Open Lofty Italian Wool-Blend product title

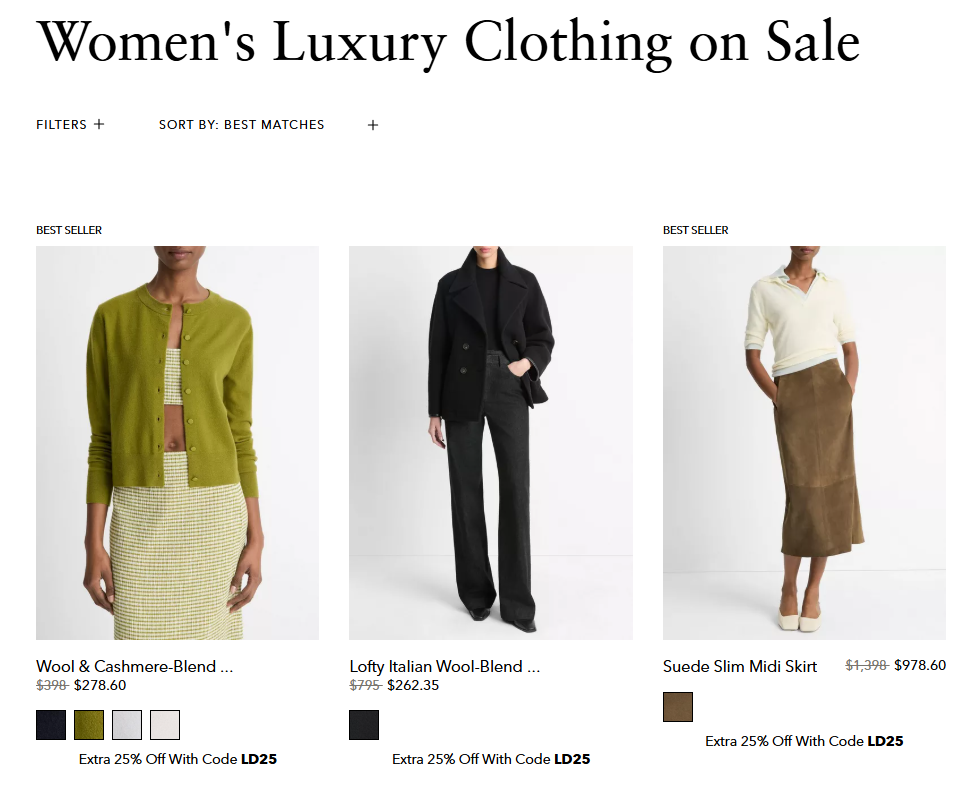click(444, 667)
